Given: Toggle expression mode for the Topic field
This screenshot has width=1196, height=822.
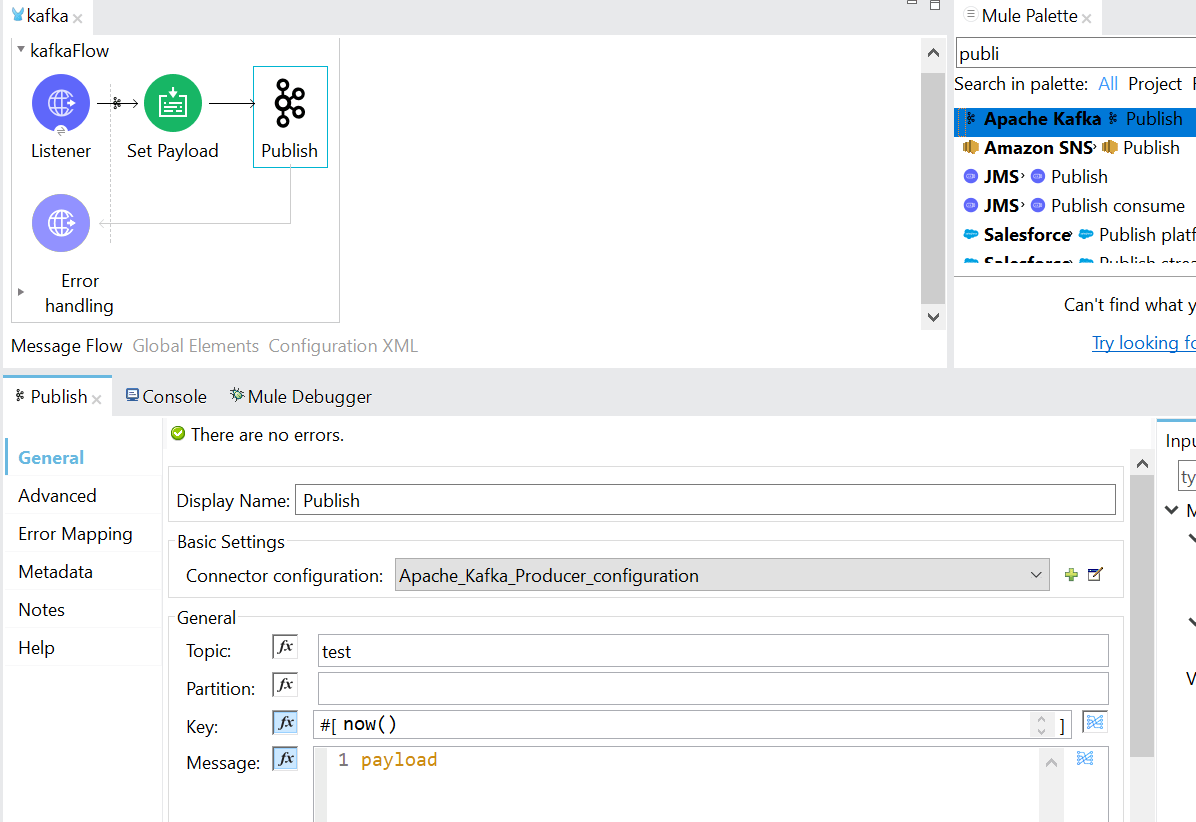Looking at the screenshot, I should click(x=284, y=646).
